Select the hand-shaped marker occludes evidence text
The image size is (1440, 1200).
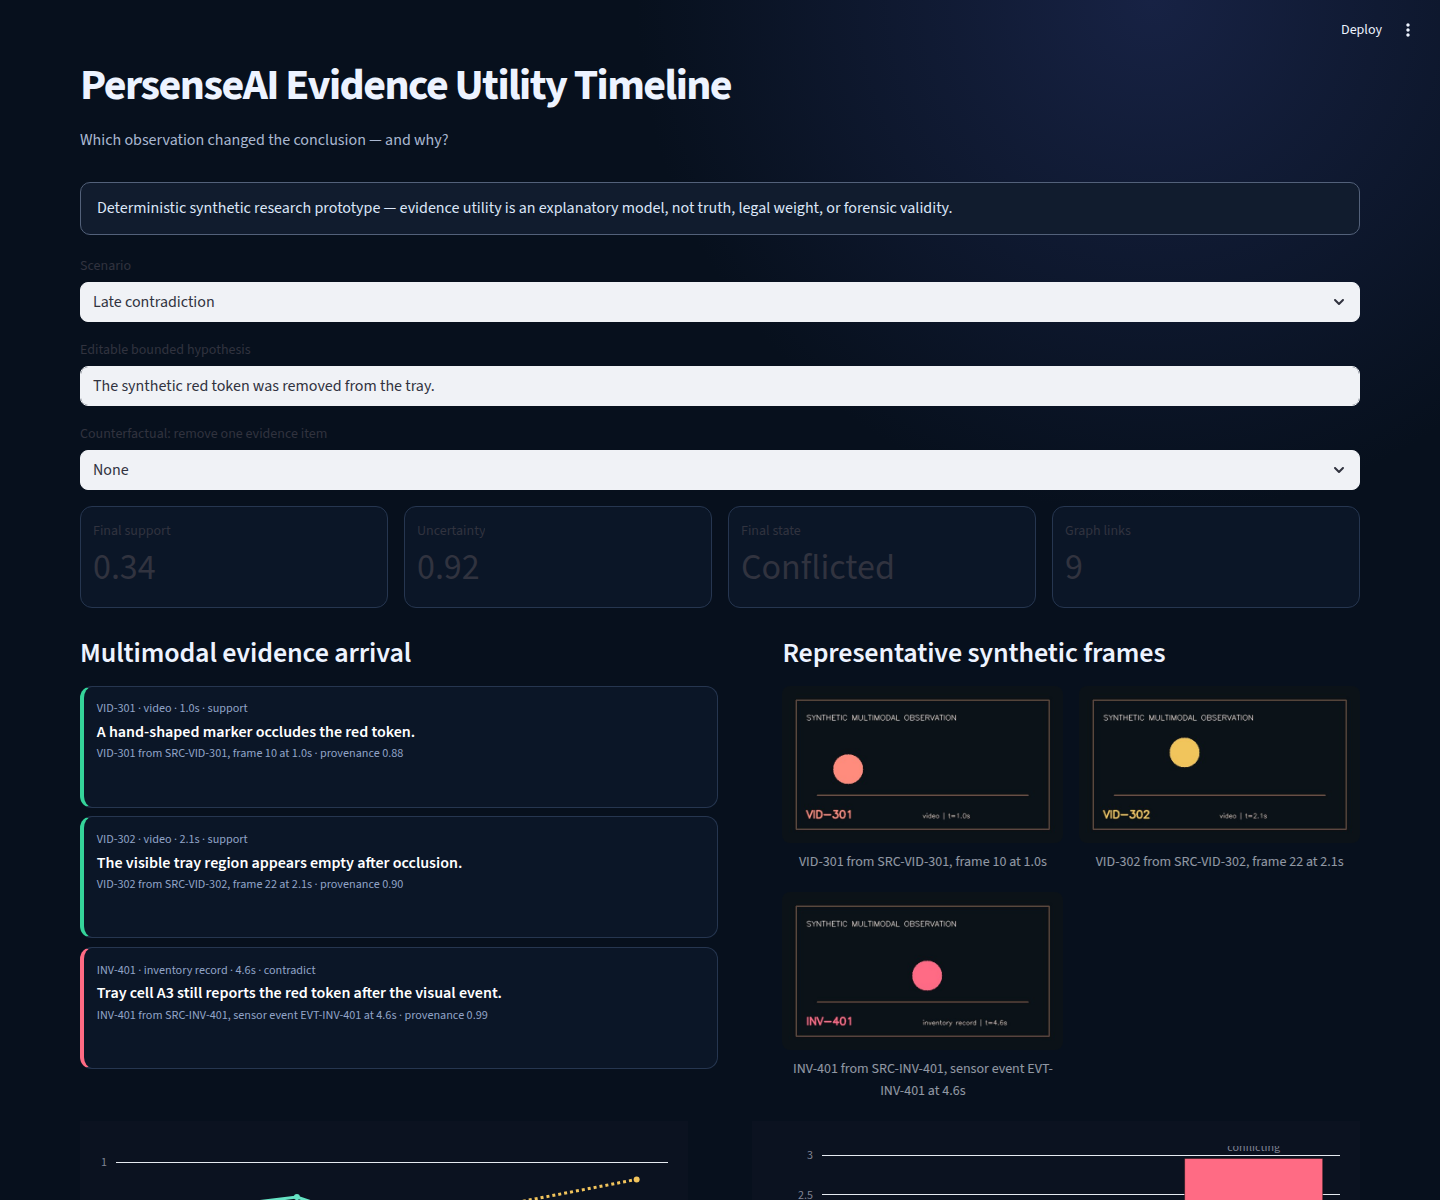click(256, 732)
